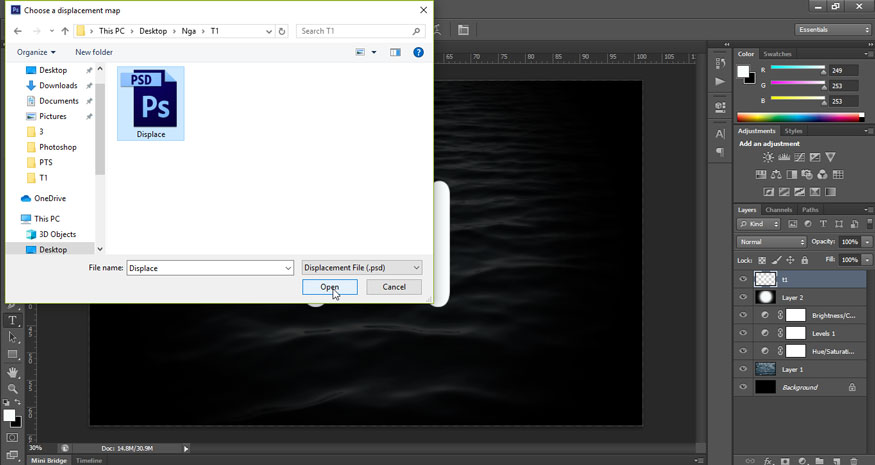Screen dimensions: 875x465
Task: Hide the Layer 2 layer
Action: click(x=743, y=297)
